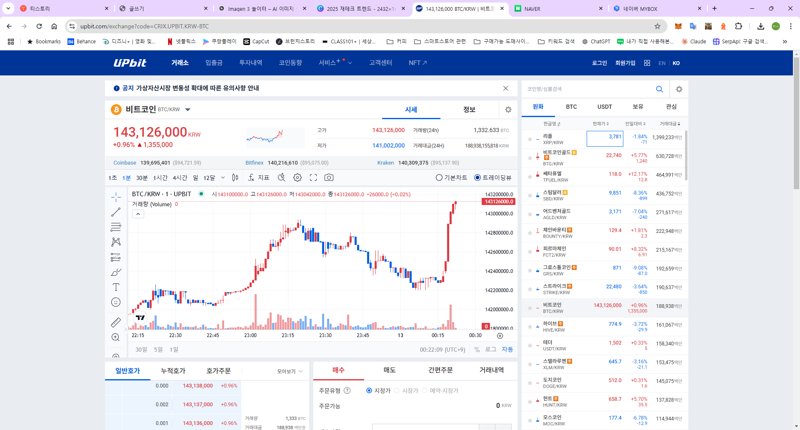Switch to 누적호가 orderbook tab
This screenshot has height=430, width=800.
click(173, 371)
